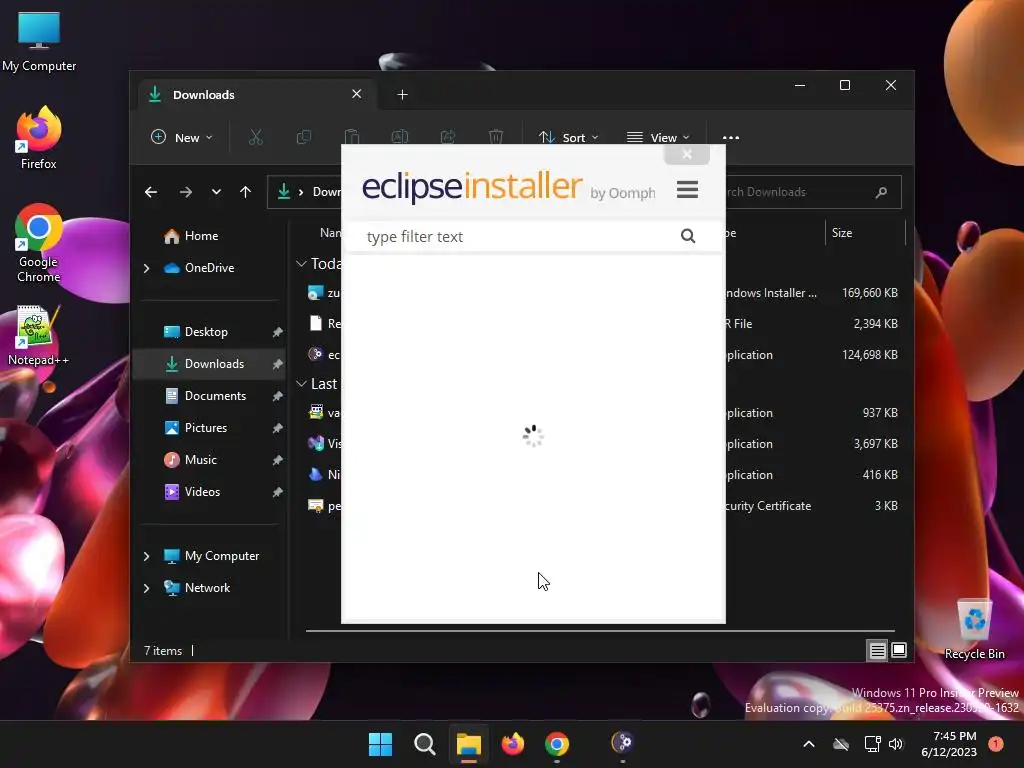This screenshot has height=768, width=1024.
Task: Collapse the Last week file group
Action: [x=301, y=384]
